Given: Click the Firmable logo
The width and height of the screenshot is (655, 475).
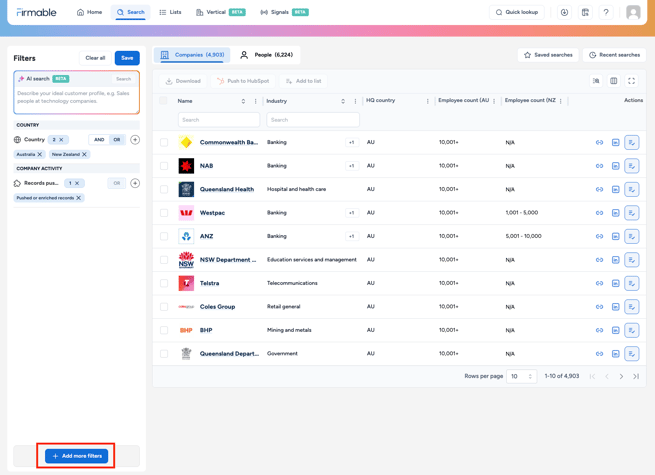Looking at the screenshot, I should 36,12.
